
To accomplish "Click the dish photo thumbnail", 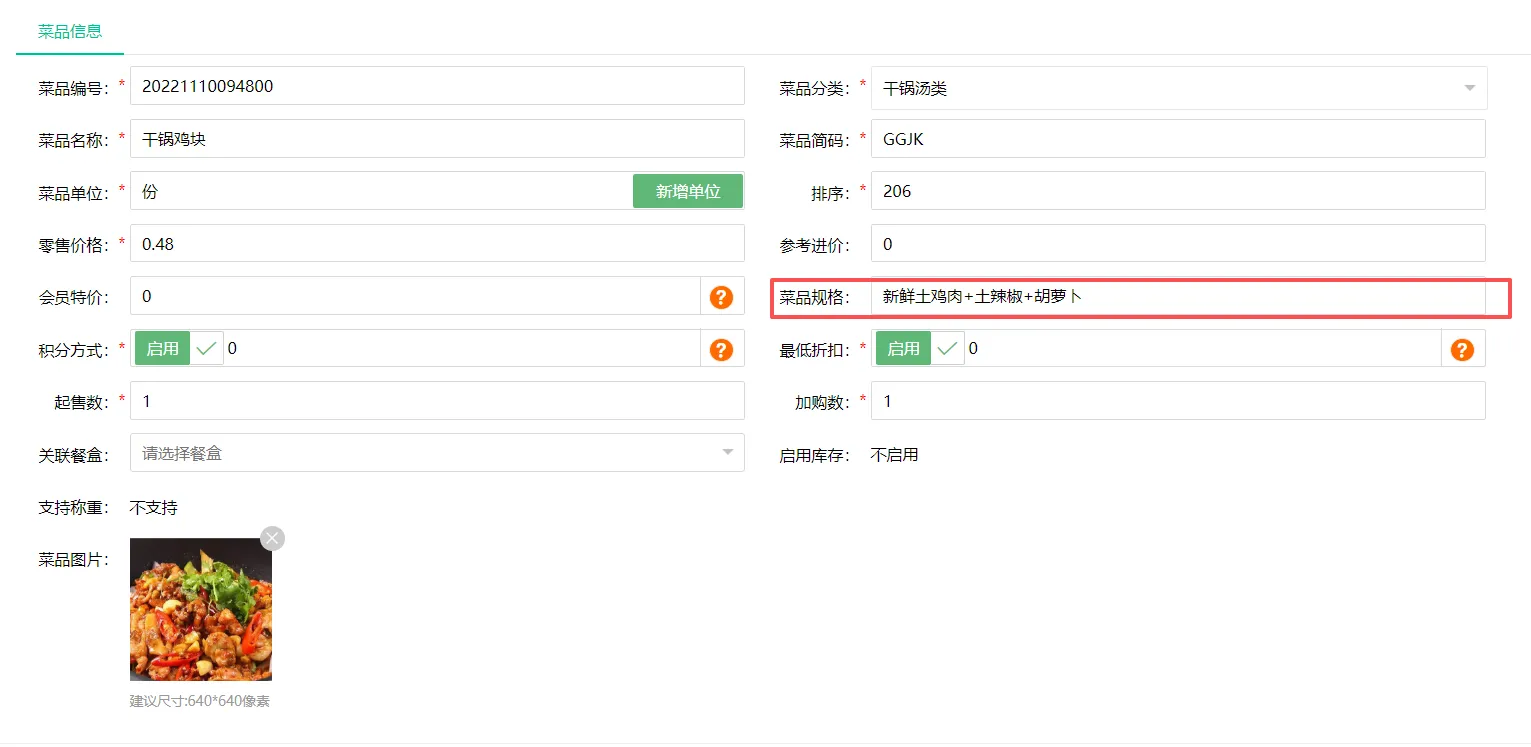I will coord(201,609).
